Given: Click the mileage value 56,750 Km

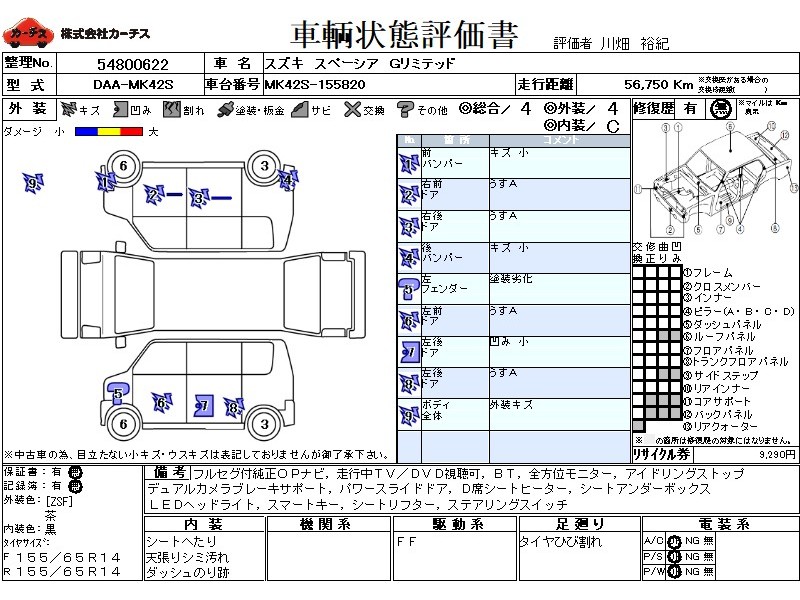Looking at the screenshot, I should 658,84.
